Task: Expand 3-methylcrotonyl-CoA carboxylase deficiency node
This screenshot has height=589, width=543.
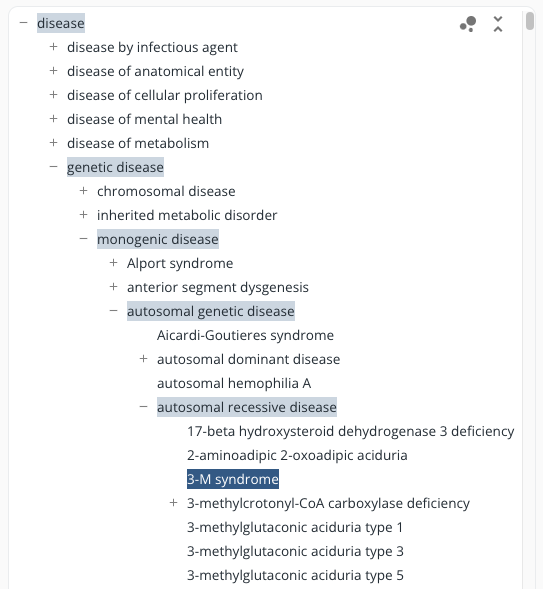Action: (x=173, y=503)
